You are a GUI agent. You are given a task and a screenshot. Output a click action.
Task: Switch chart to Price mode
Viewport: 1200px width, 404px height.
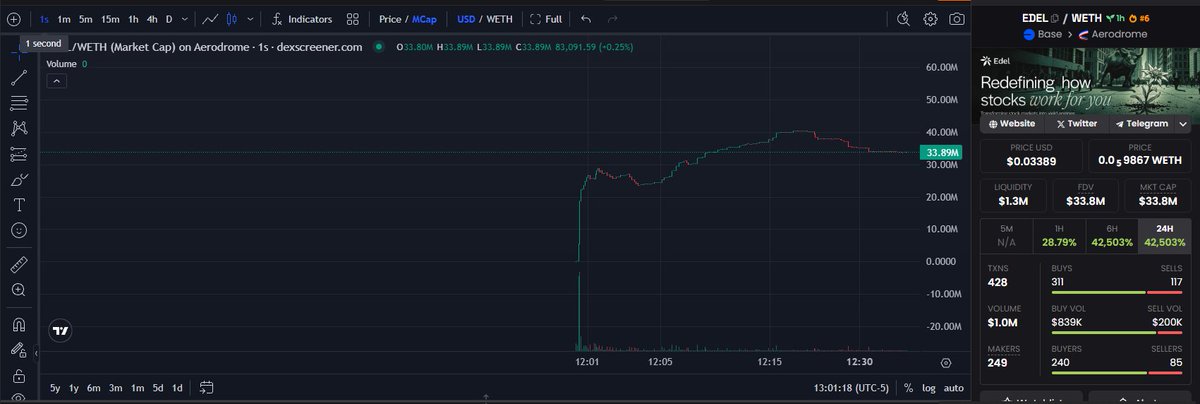(390, 18)
